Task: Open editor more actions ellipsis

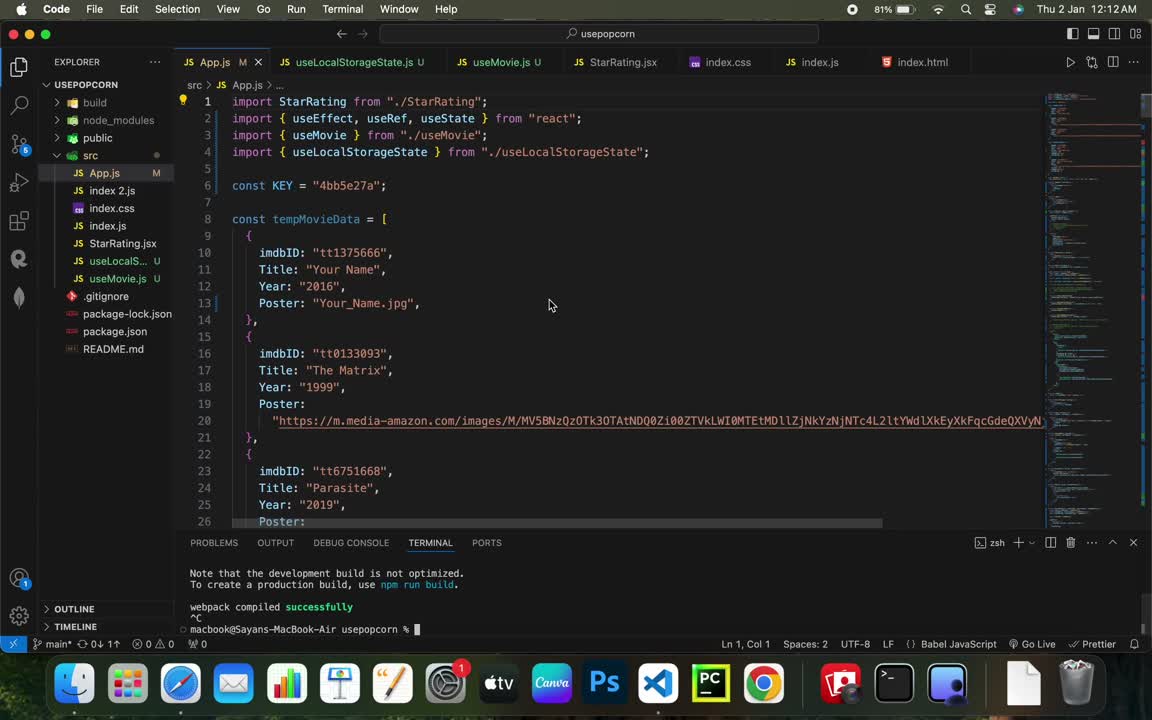Action: [x=1134, y=62]
